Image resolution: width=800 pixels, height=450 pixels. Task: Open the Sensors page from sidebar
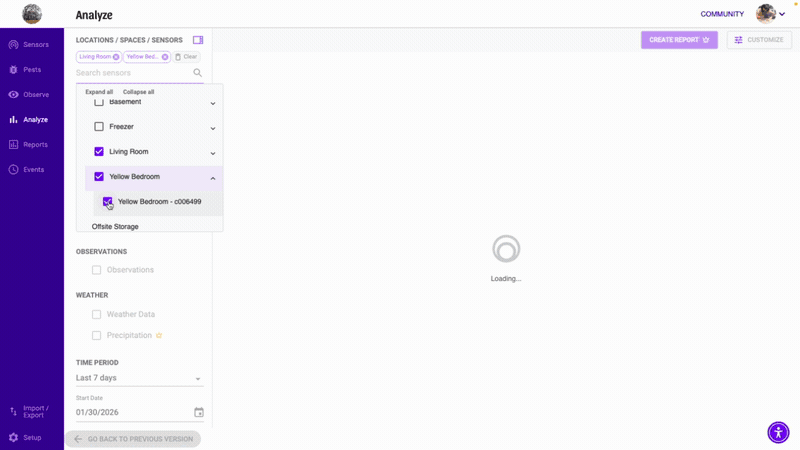(28, 45)
